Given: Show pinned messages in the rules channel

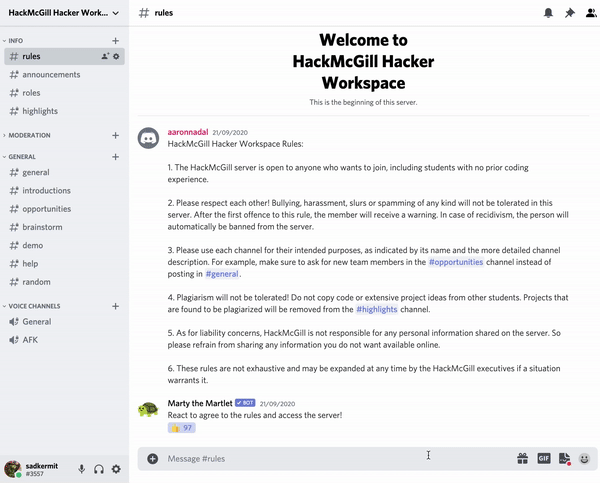Looking at the screenshot, I should point(569,13).
